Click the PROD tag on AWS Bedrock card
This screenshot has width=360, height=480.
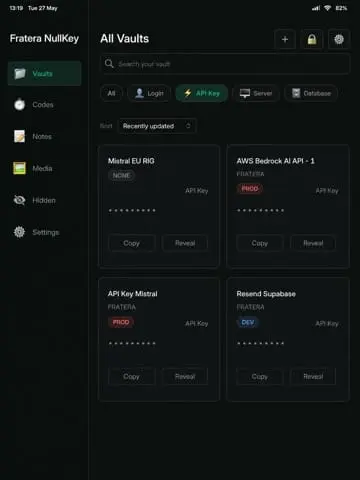(250, 189)
